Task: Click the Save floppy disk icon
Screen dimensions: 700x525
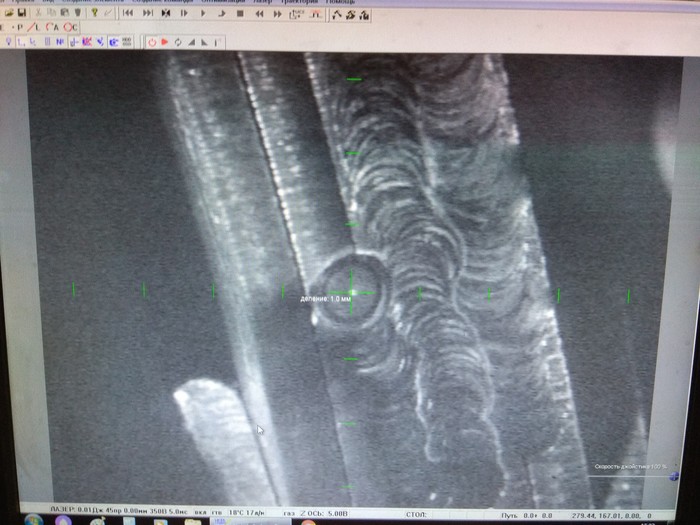Action: tap(21, 12)
